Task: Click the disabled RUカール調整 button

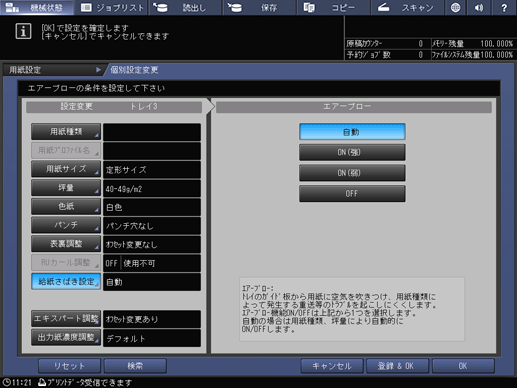Action: tap(66, 262)
